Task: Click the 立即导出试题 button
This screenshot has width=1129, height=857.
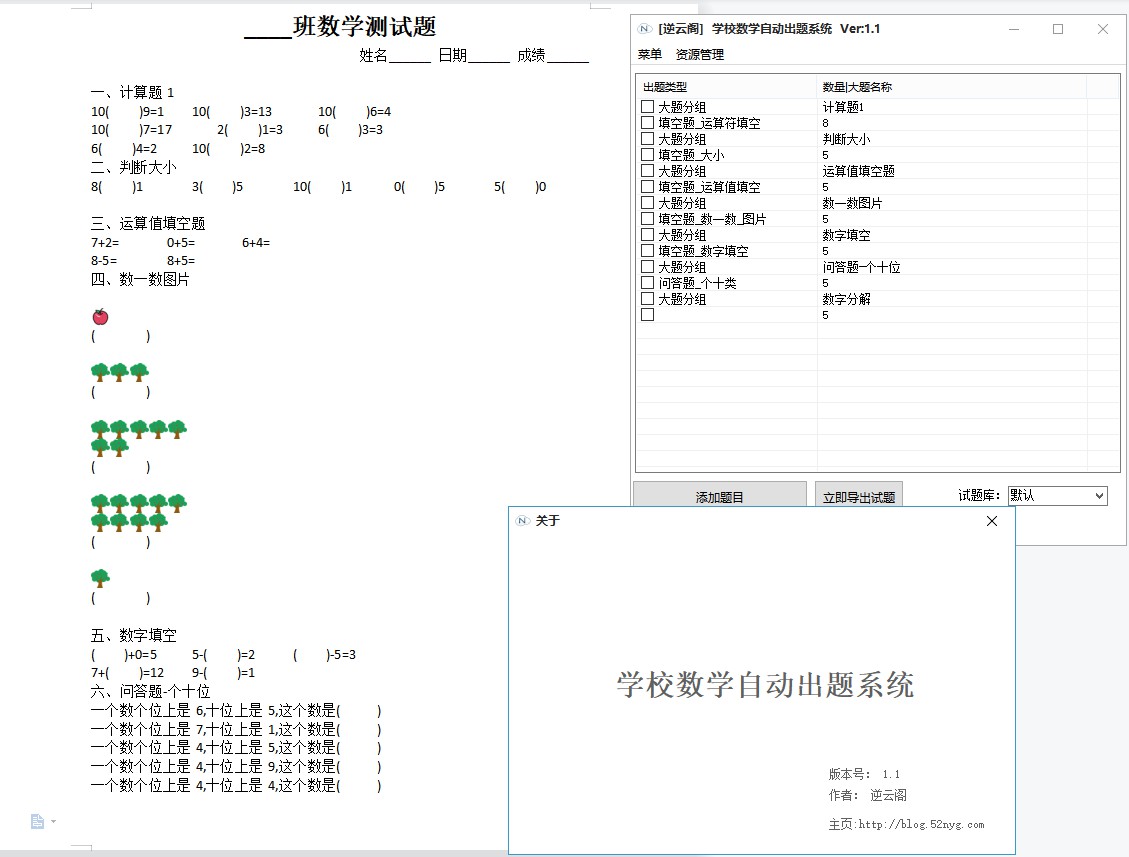Action: (x=858, y=495)
